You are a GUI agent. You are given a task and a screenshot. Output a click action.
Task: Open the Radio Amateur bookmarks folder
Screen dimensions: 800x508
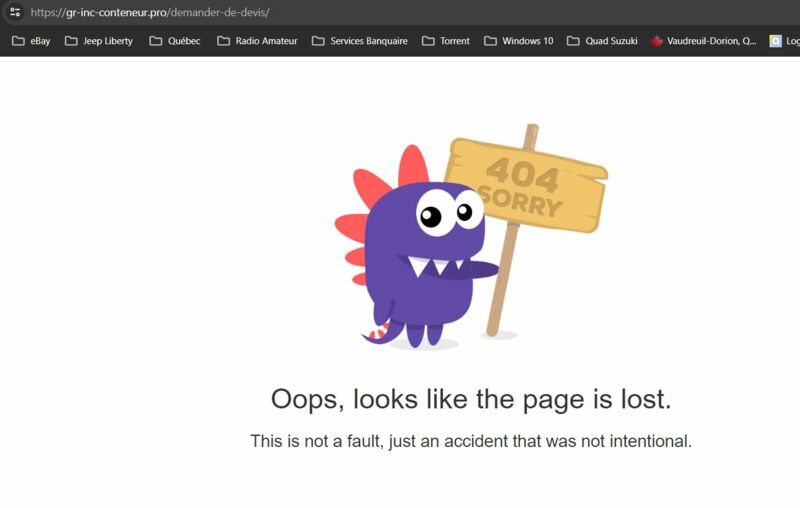257,41
